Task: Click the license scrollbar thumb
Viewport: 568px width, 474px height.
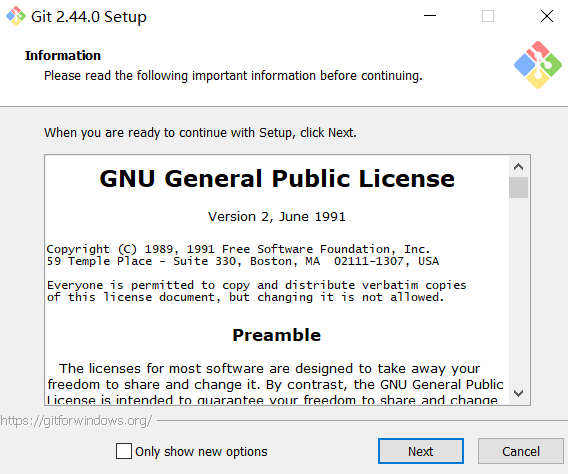Action: pos(518,187)
